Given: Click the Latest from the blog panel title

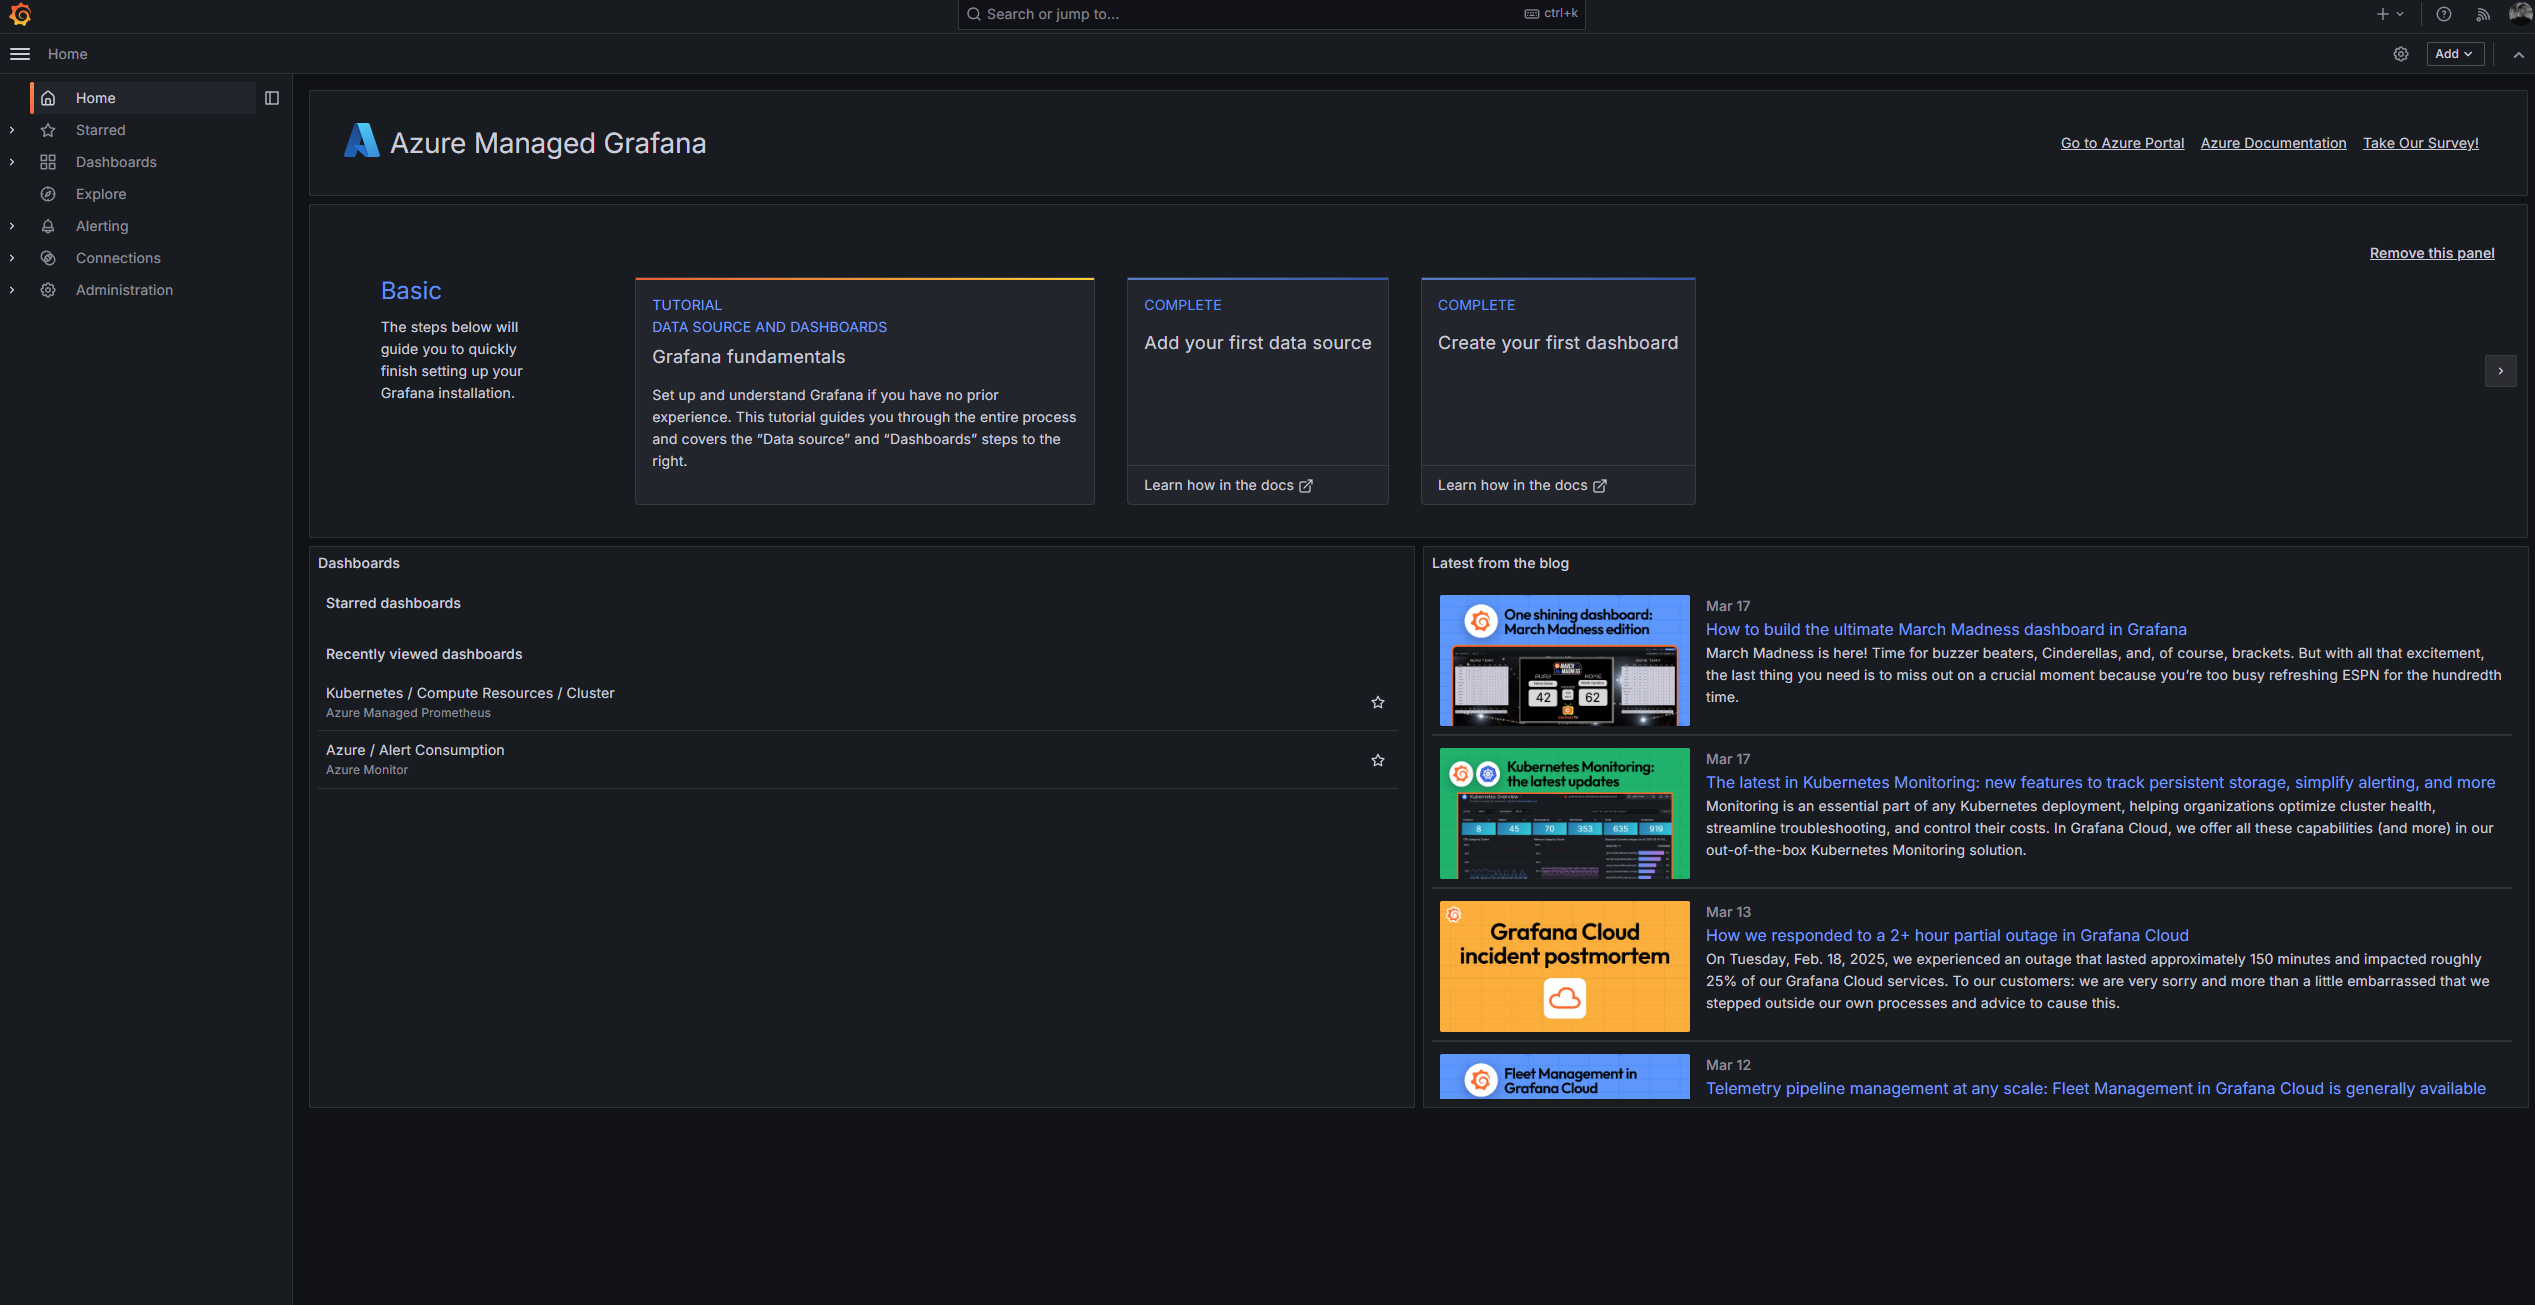Looking at the screenshot, I should [x=1500, y=563].
